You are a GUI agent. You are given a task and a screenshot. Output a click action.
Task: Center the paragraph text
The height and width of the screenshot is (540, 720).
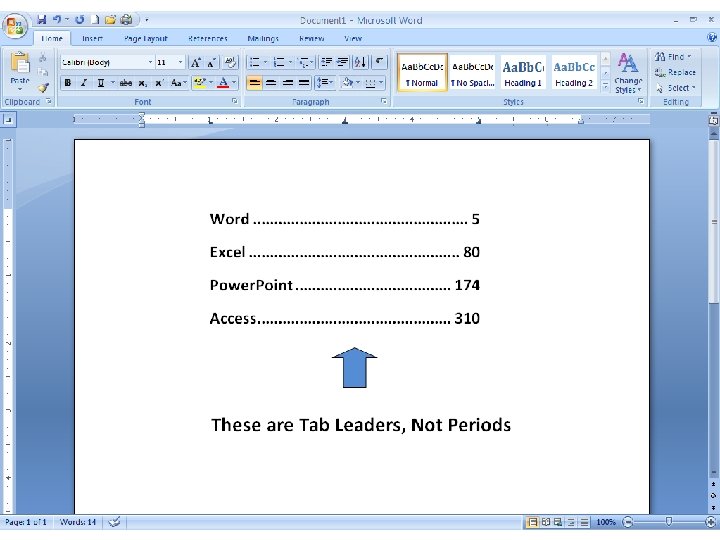271,83
